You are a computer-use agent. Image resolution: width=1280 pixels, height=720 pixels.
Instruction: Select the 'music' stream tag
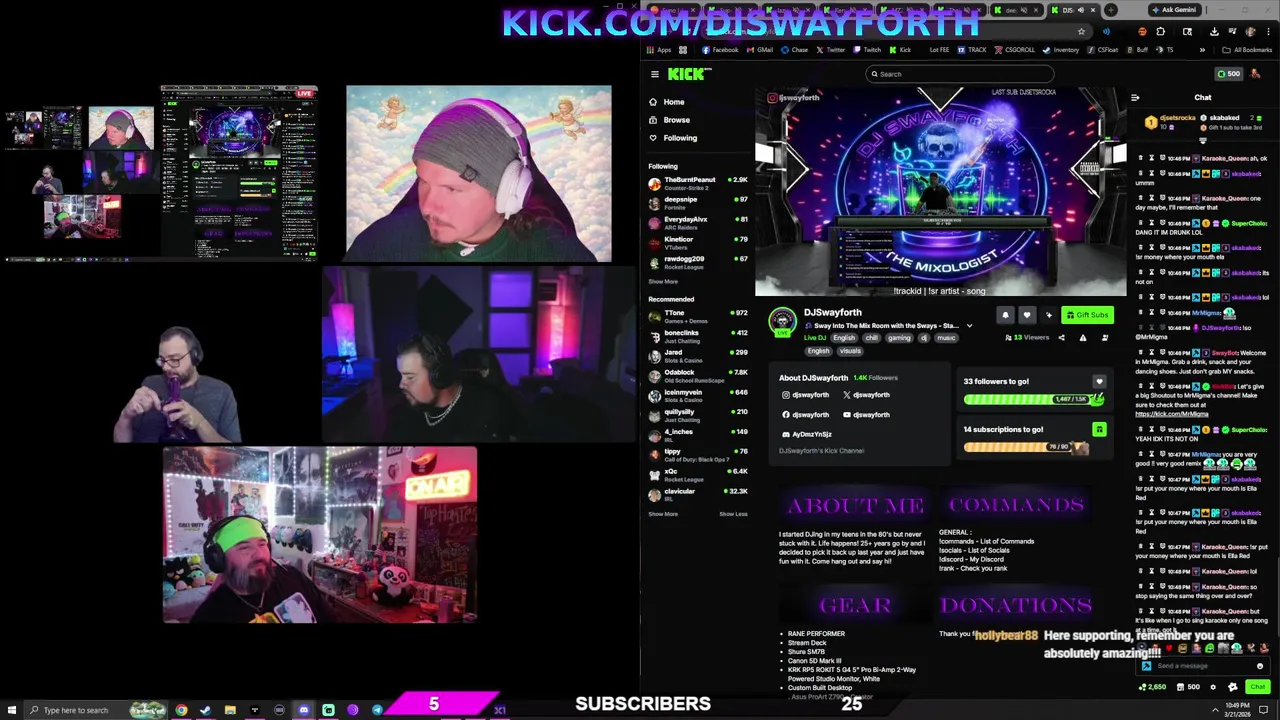[945, 338]
